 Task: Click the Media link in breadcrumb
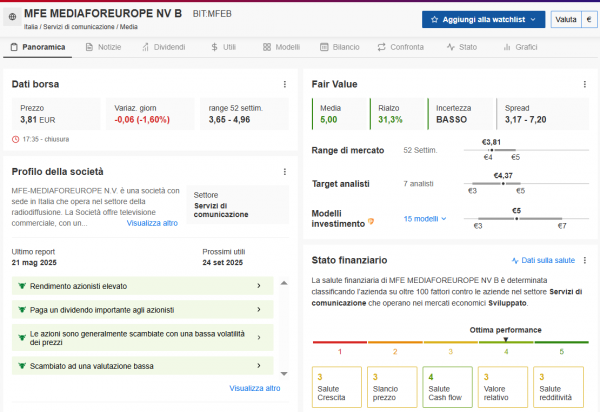click(129, 27)
